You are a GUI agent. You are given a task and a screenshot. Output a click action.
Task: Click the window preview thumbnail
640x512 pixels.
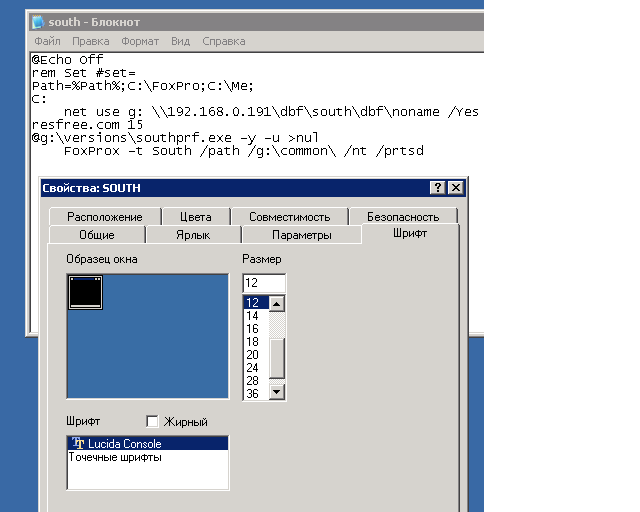[84, 292]
